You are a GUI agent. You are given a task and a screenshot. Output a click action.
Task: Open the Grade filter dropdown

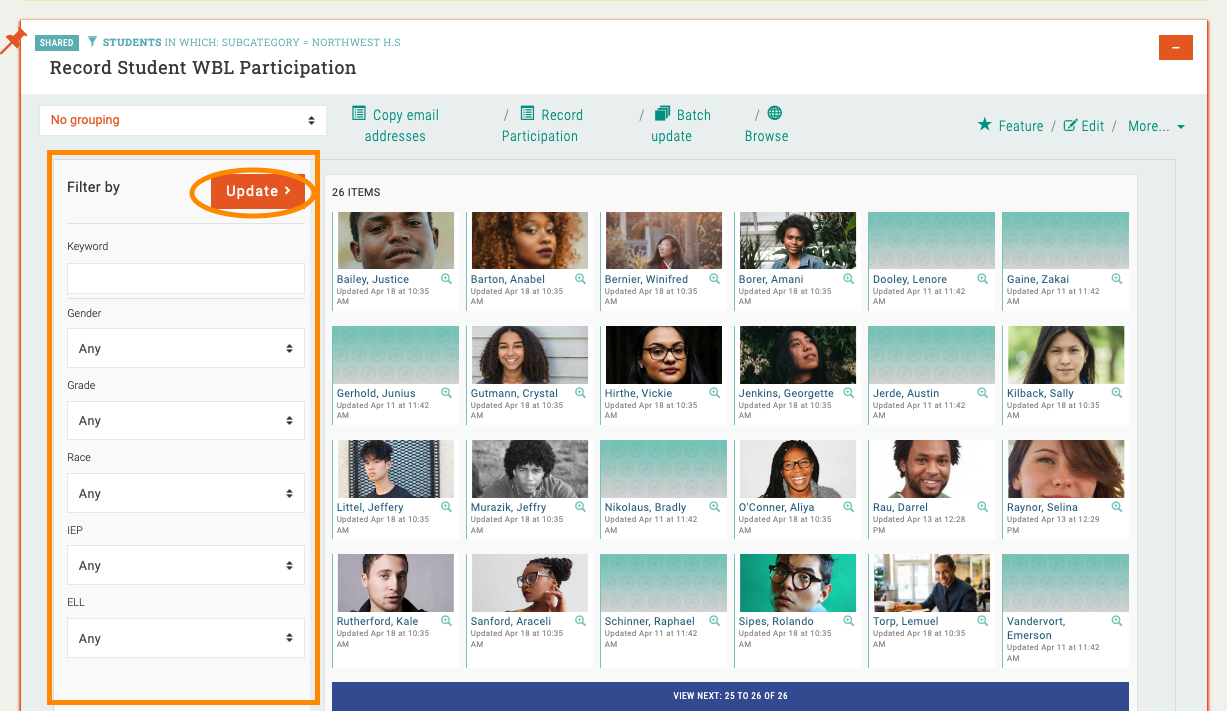(x=186, y=421)
